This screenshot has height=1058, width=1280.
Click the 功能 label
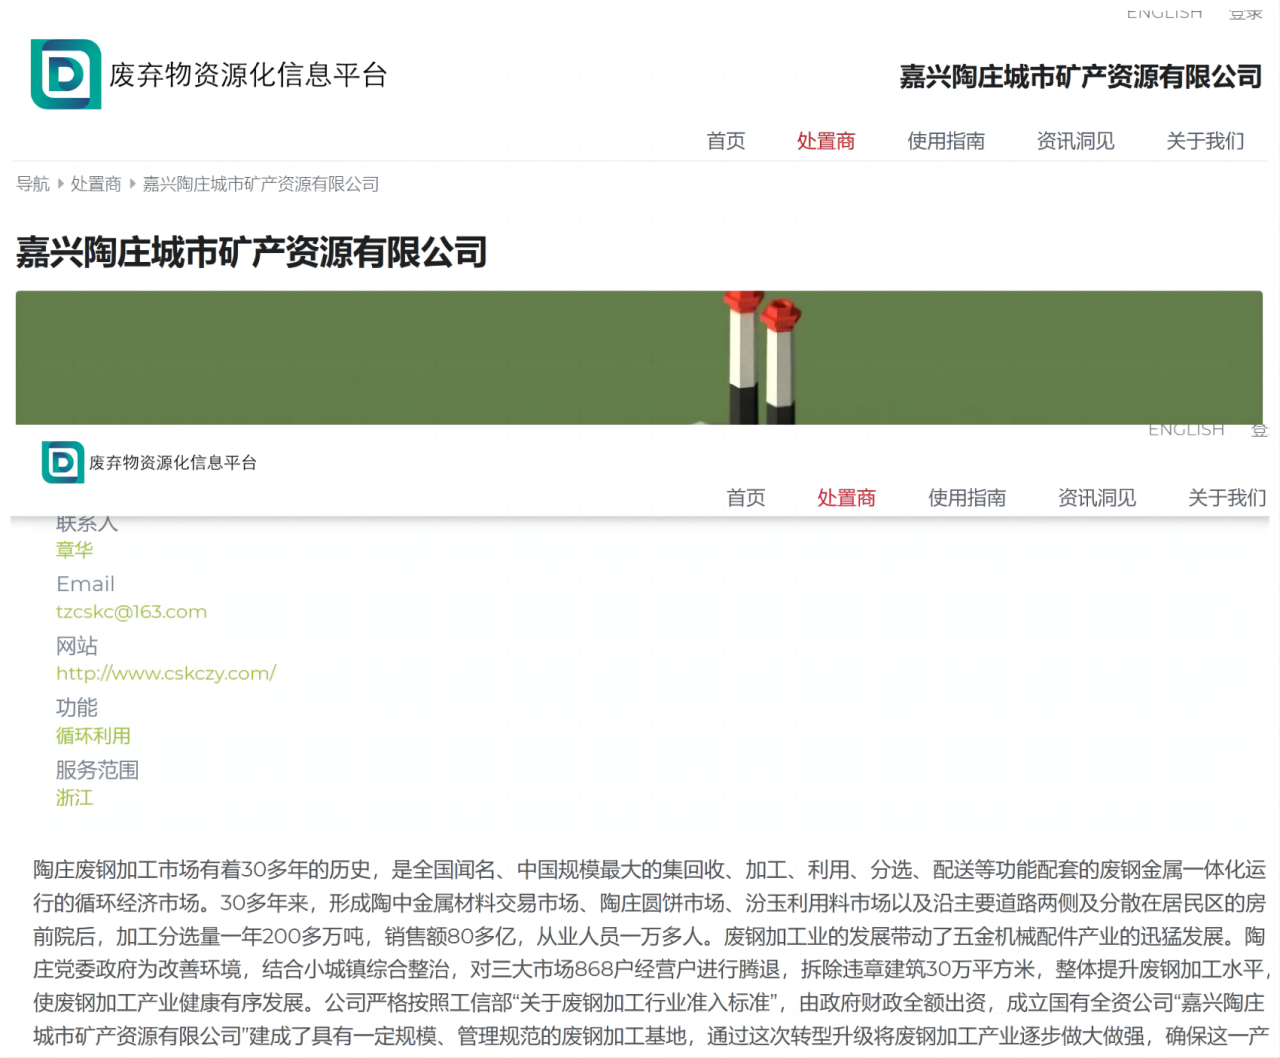[x=77, y=708]
